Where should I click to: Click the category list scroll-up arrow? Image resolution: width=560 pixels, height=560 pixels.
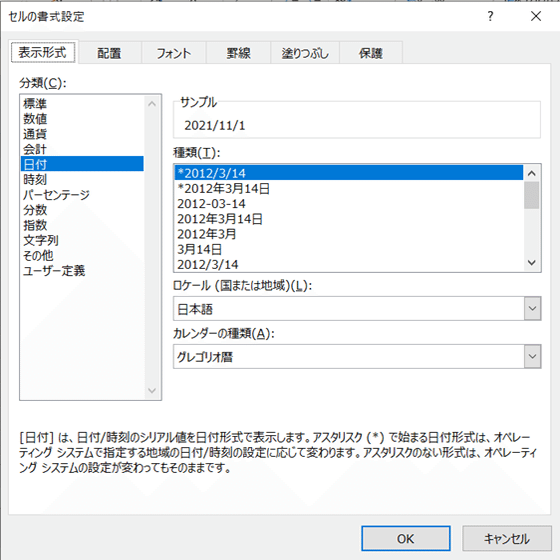pos(152,104)
